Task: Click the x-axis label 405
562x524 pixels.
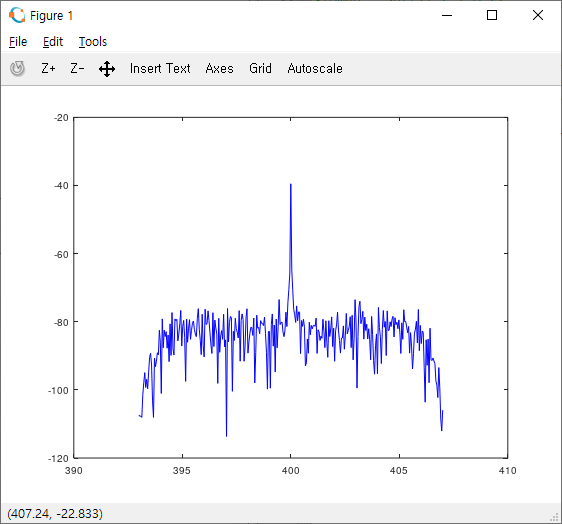Action: pyautogui.click(x=399, y=471)
